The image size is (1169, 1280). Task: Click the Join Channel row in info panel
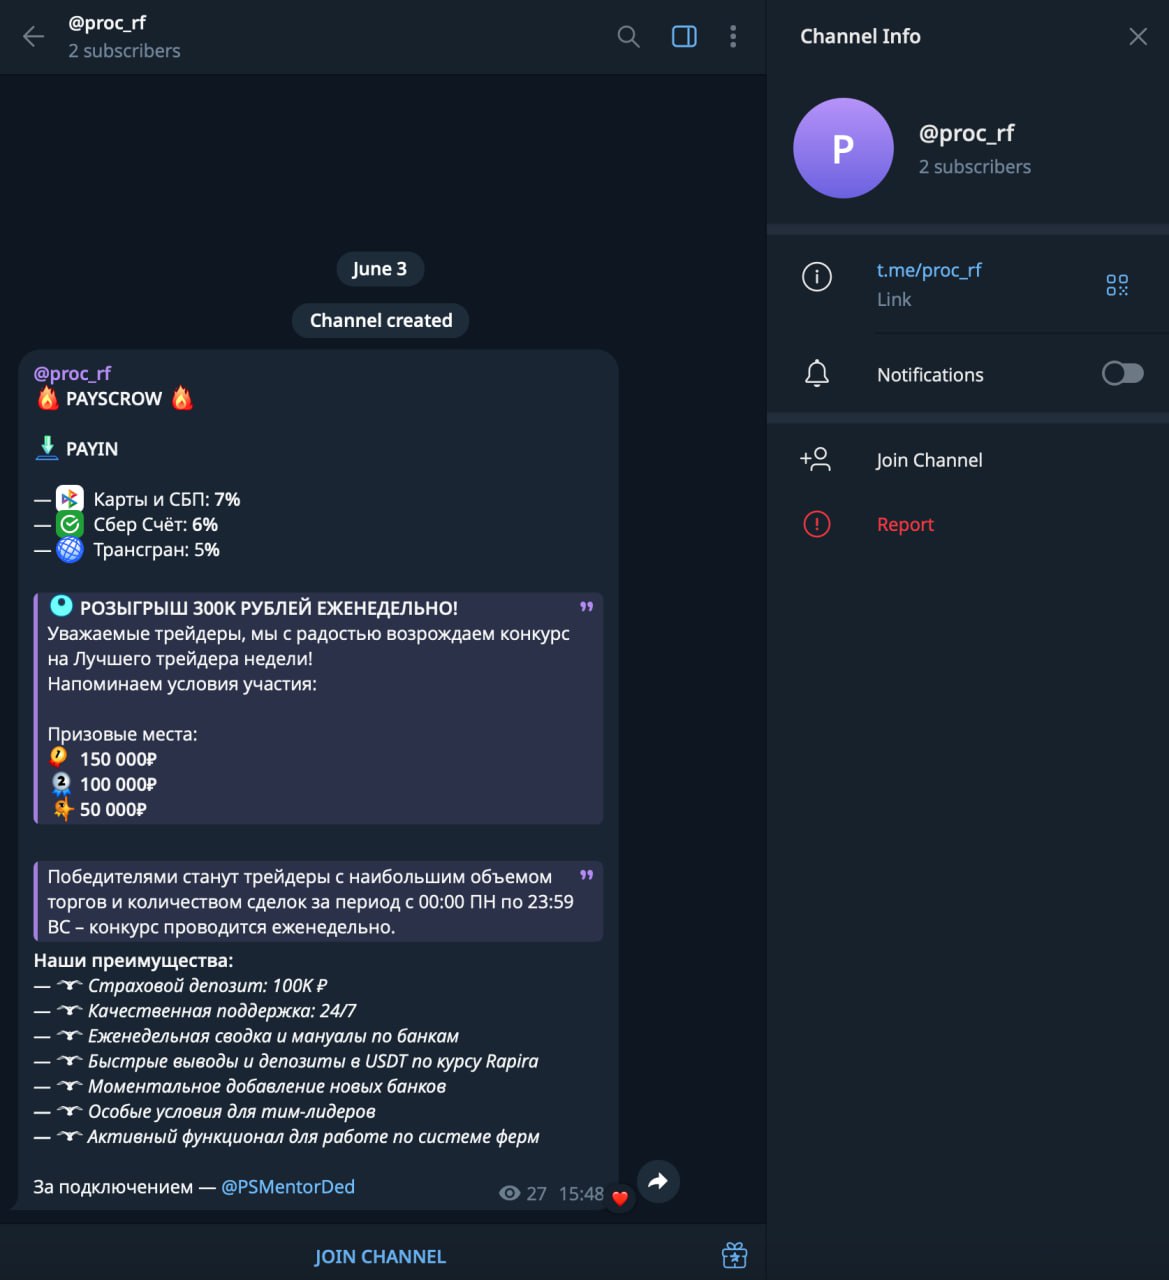coord(967,460)
